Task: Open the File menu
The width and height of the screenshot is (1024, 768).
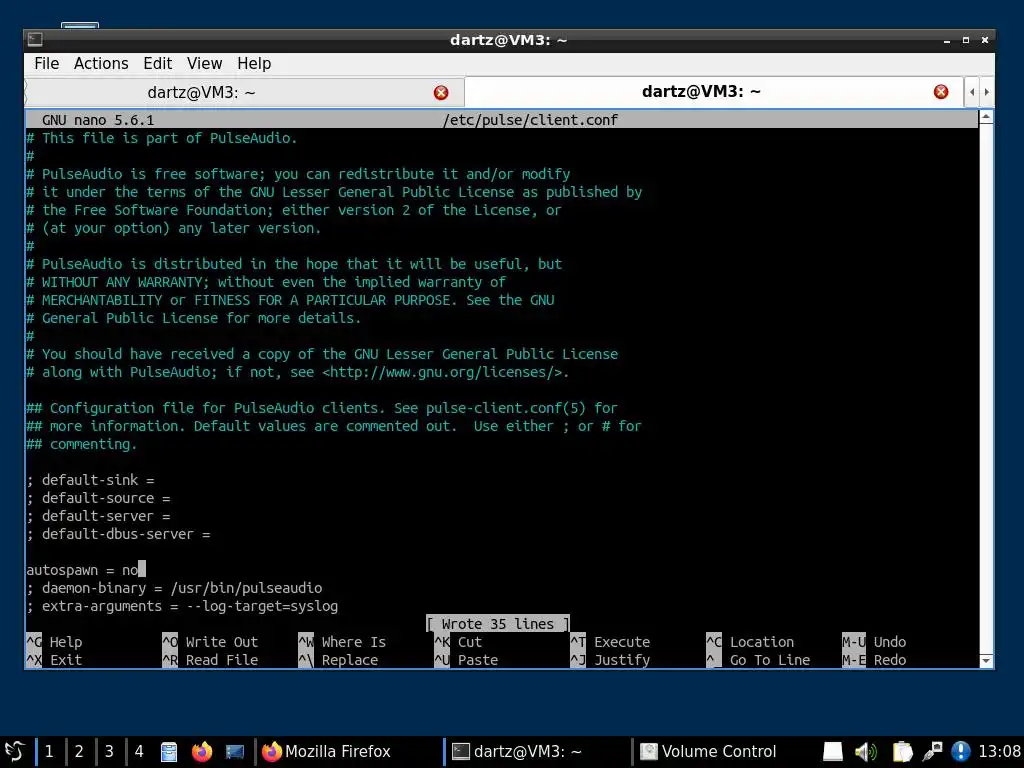Action: [46, 63]
